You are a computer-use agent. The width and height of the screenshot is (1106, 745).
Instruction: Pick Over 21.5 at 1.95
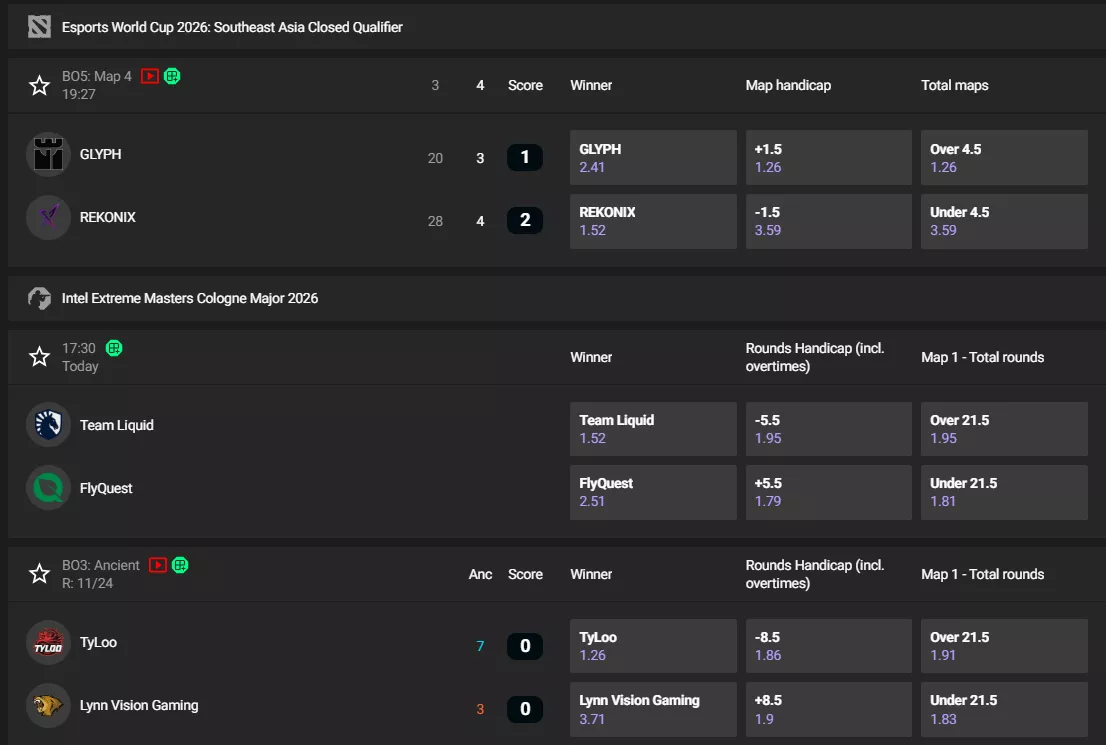(x=1004, y=429)
